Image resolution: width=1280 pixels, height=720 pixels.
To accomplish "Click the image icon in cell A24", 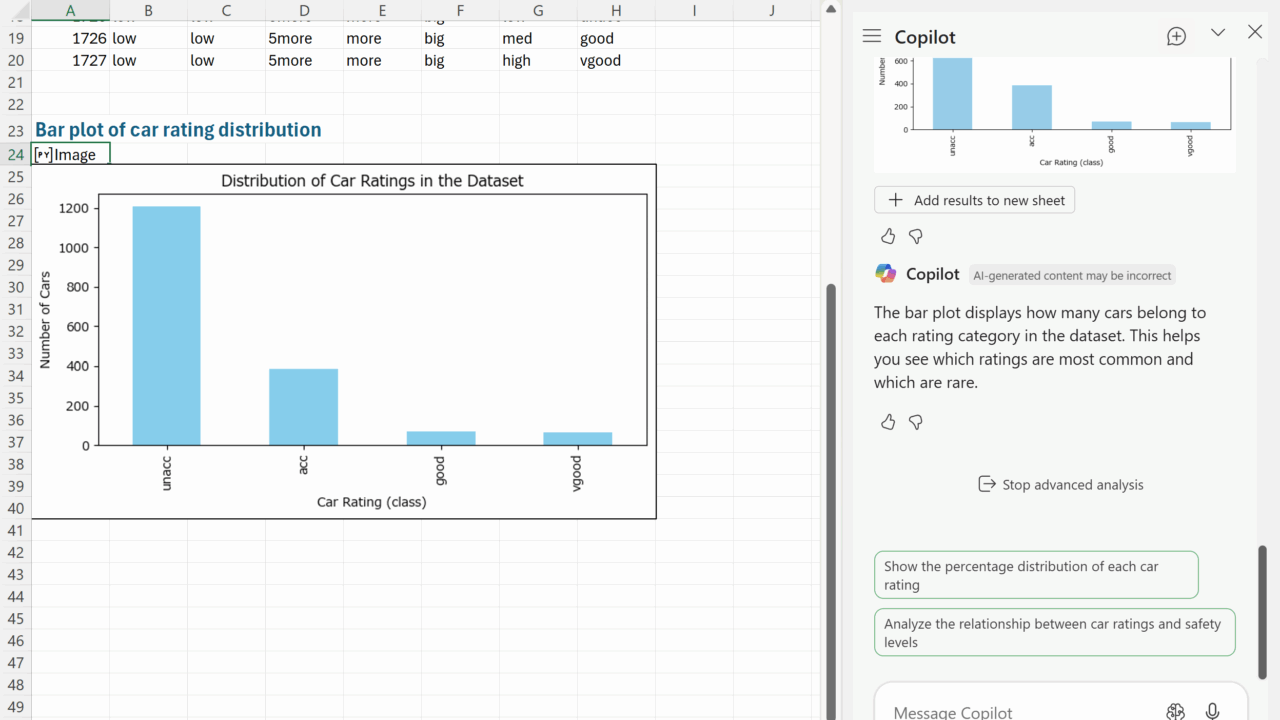I will click(x=43, y=155).
